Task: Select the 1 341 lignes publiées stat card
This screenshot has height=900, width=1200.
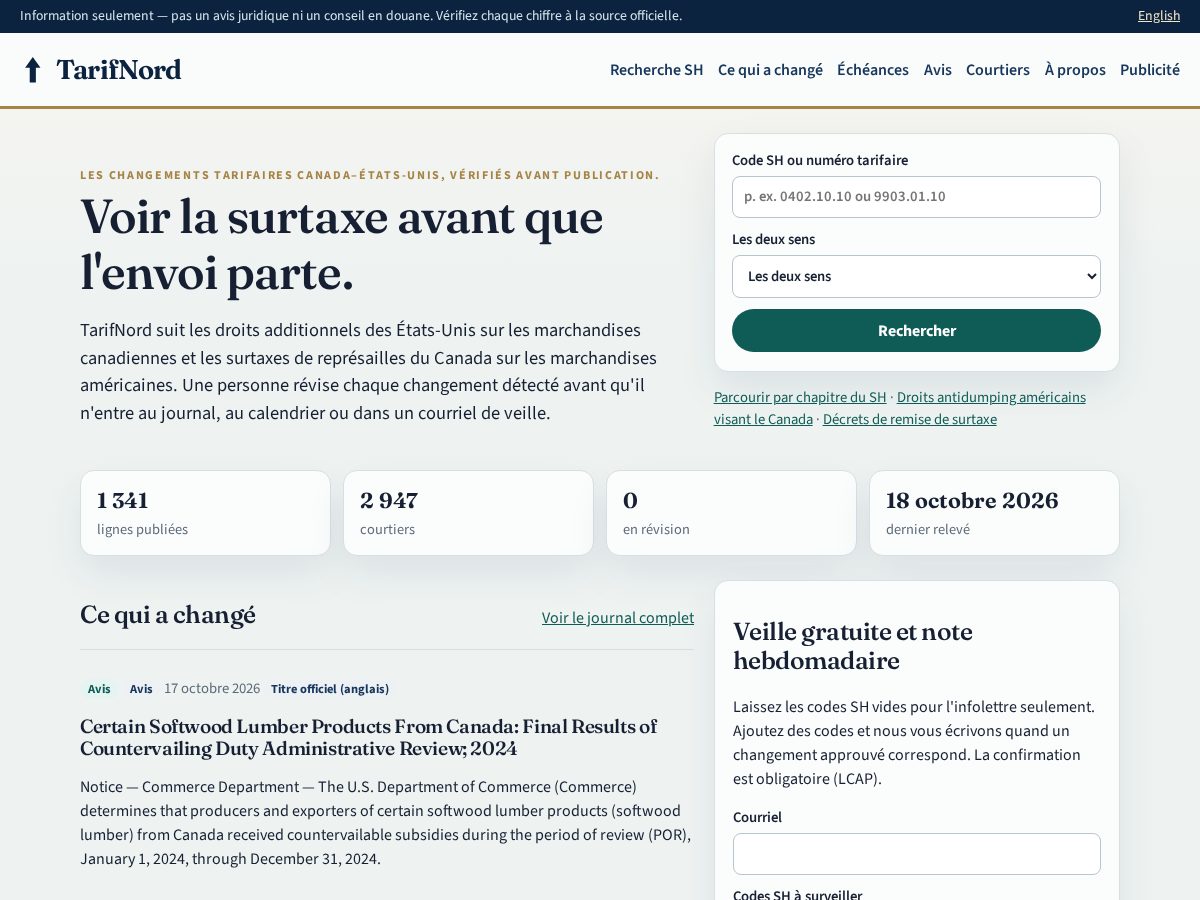Action: (205, 513)
